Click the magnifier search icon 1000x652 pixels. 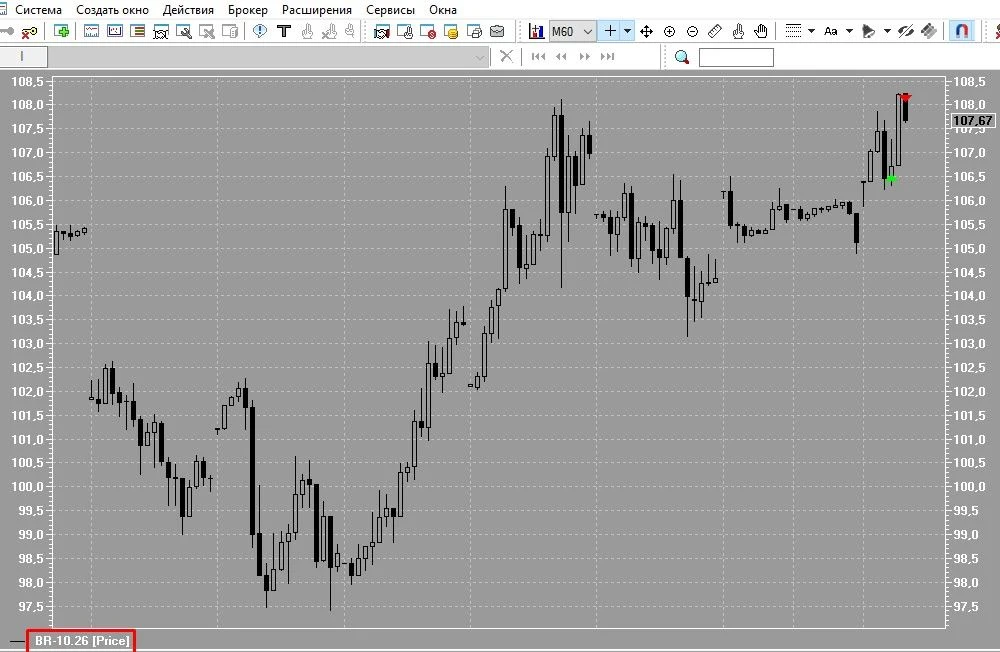pos(682,57)
